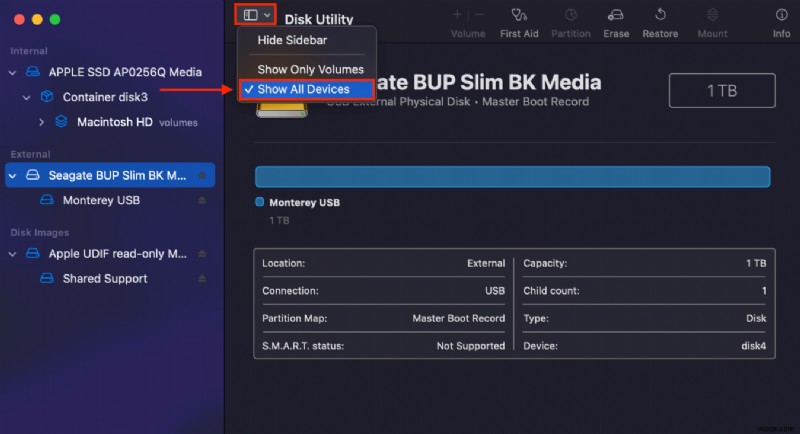
Task: Click the Monterey USB drive icon in sidebar
Action: (x=47, y=200)
